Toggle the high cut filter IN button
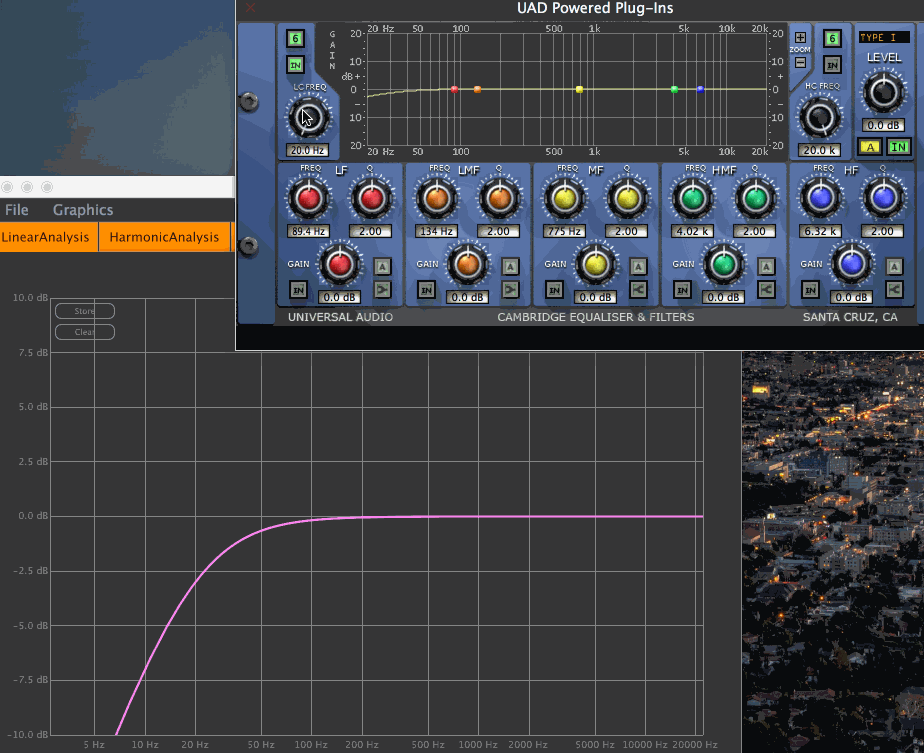This screenshot has width=924, height=753. coord(832,65)
